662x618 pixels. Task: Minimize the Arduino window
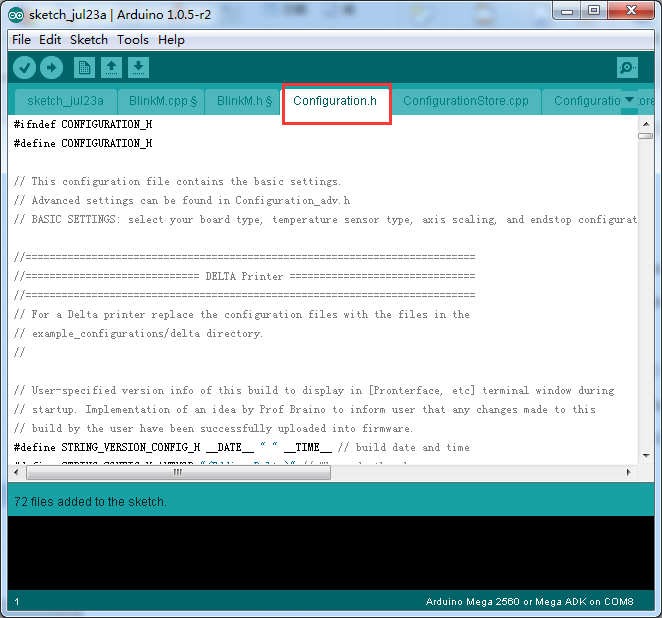coord(567,10)
